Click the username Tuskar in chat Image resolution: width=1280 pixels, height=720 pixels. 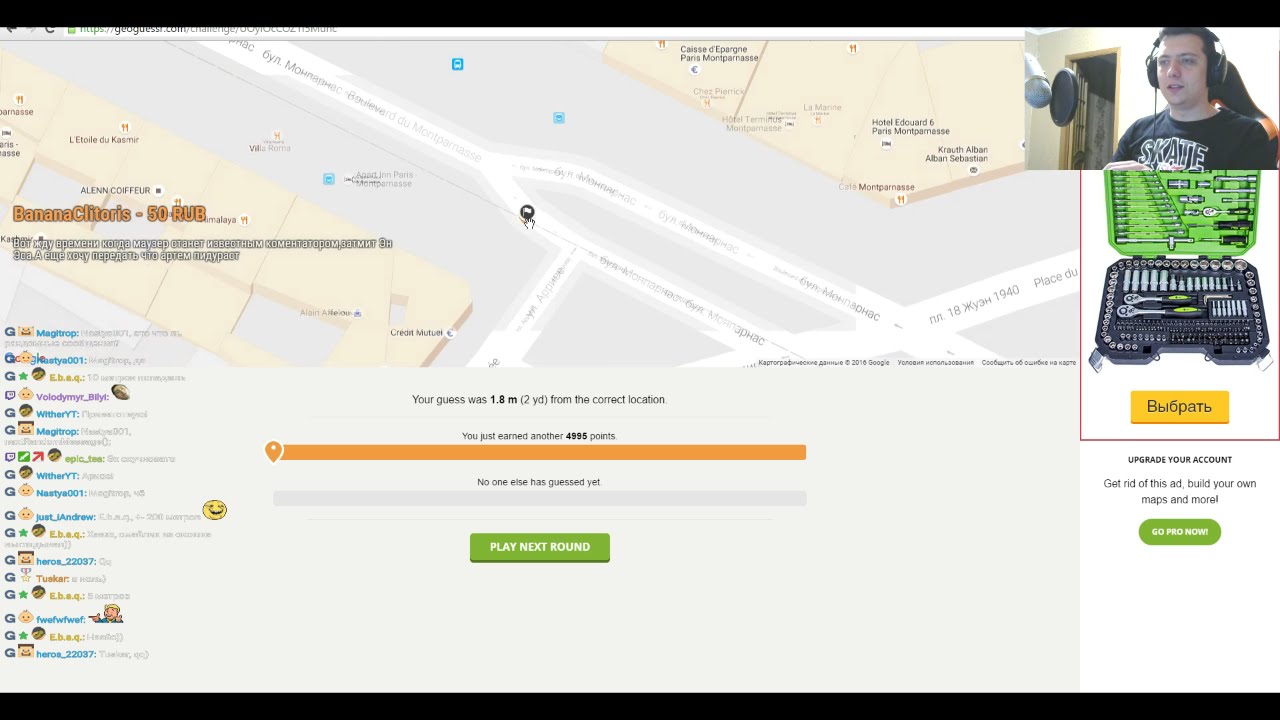tap(52, 579)
